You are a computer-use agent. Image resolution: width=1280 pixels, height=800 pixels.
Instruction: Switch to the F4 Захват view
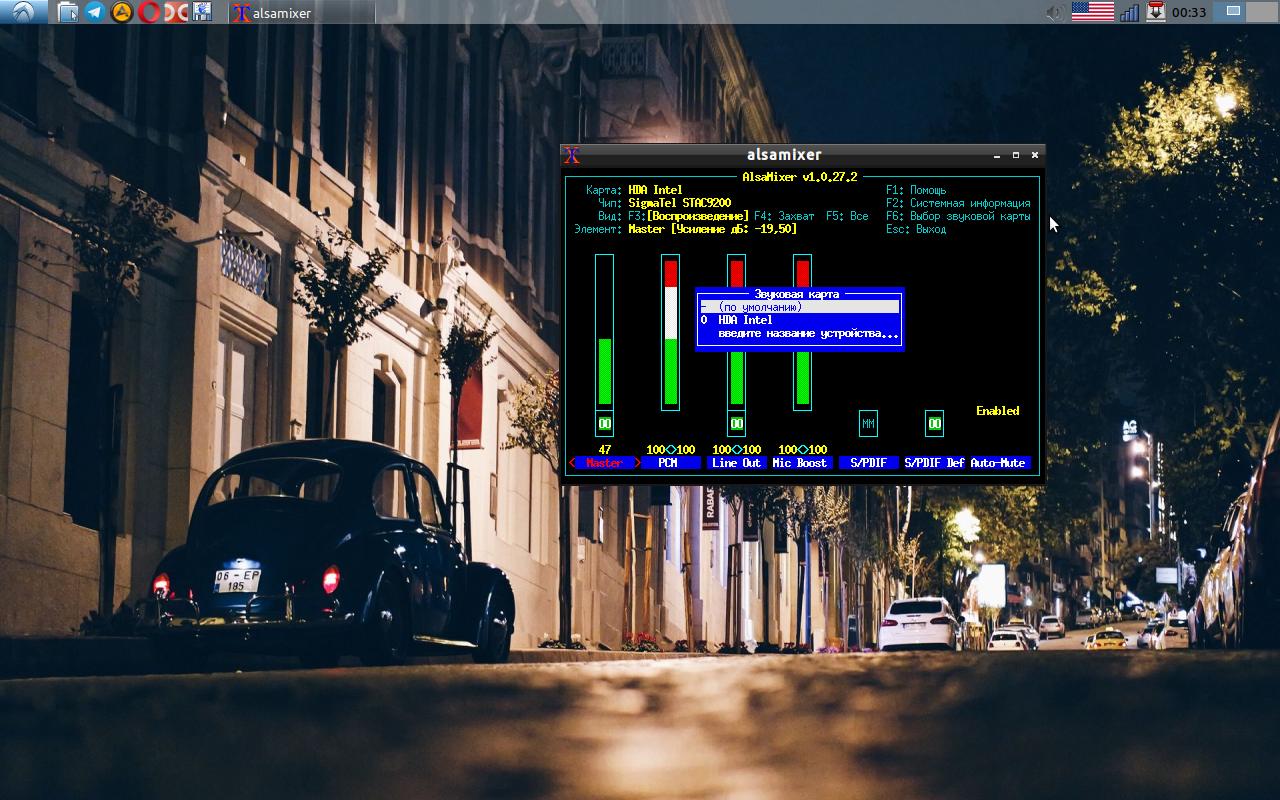point(783,216)
